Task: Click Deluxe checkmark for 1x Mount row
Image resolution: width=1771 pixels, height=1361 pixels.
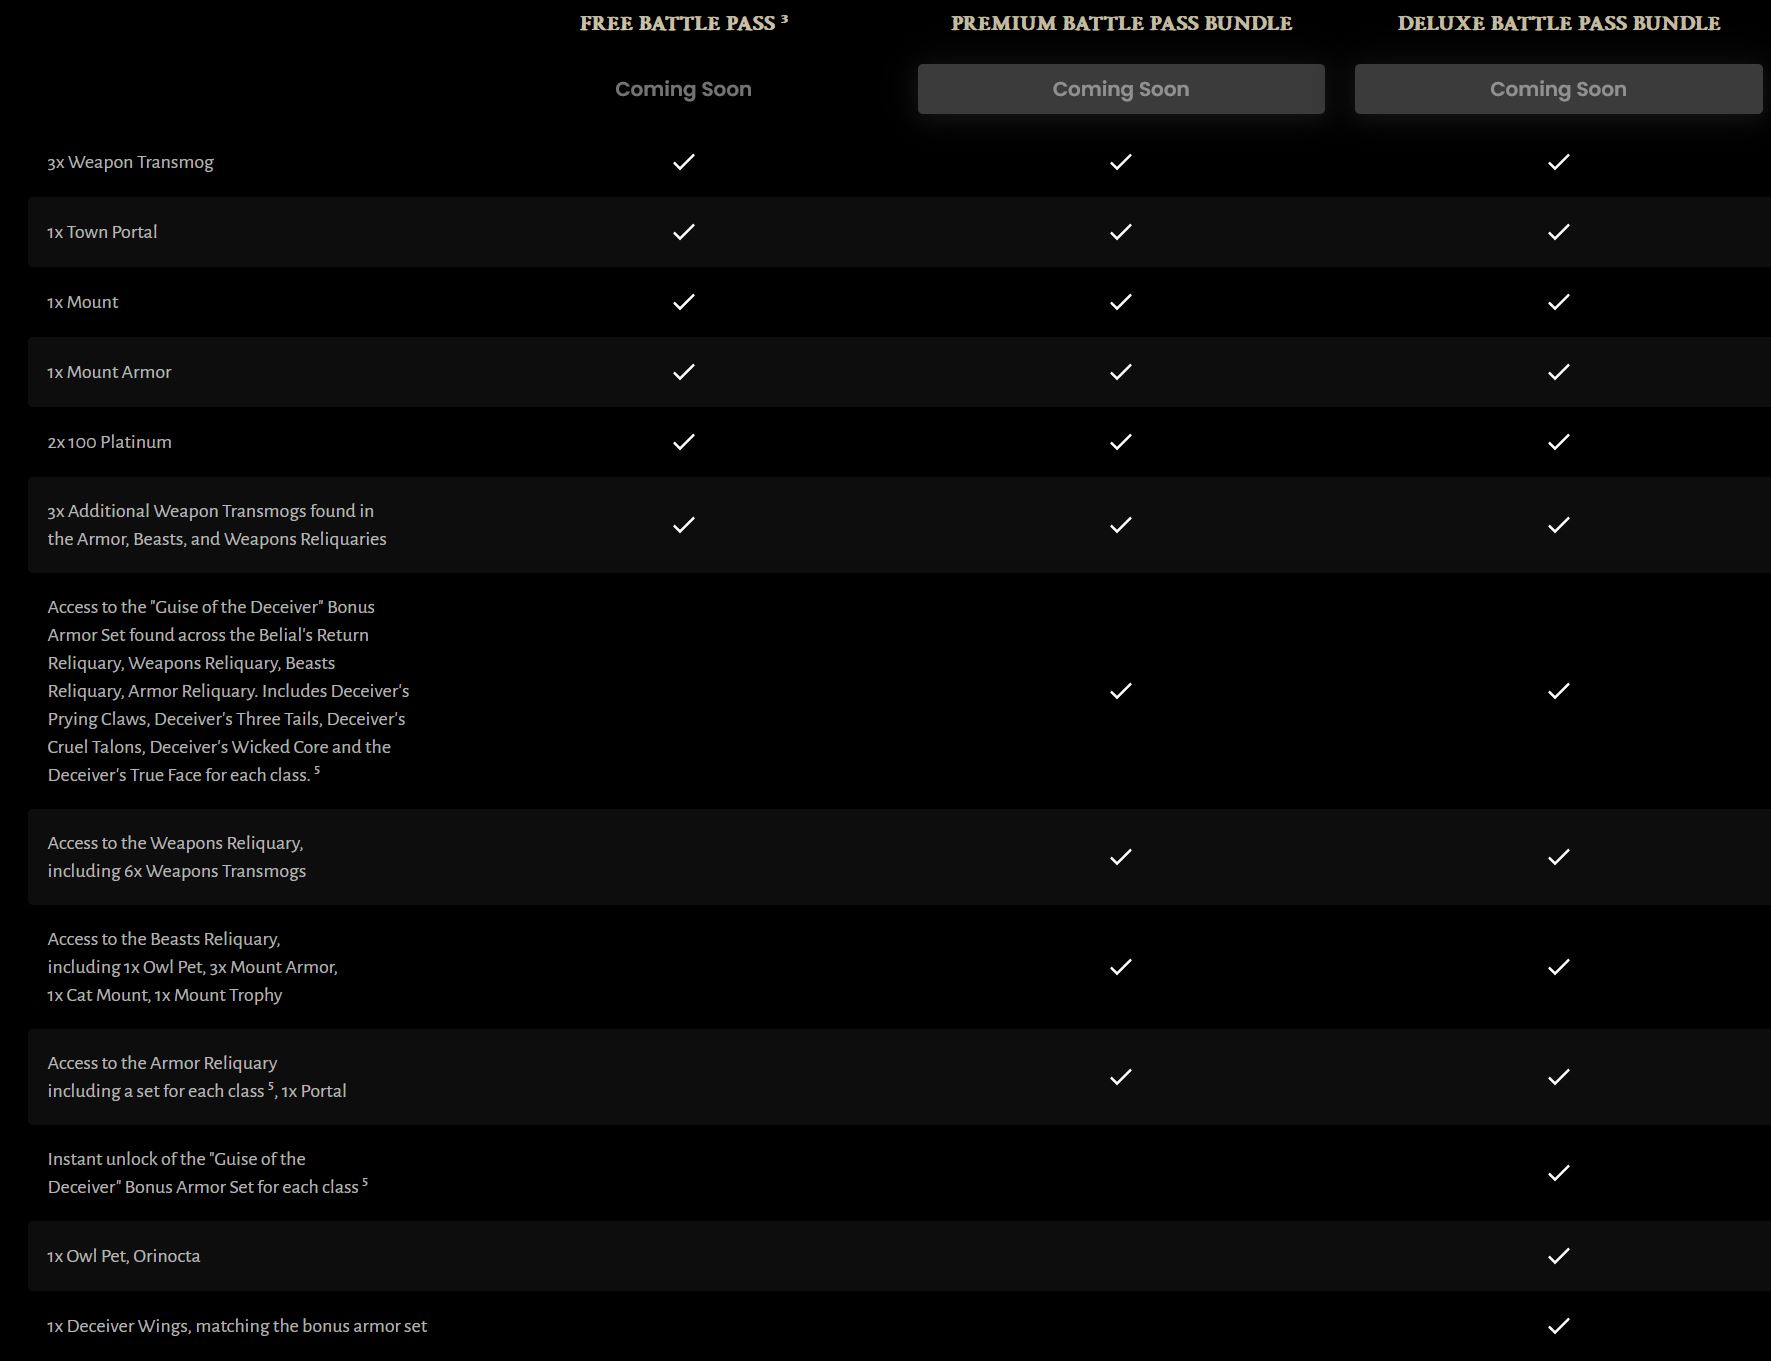Action: (1559, 301)
